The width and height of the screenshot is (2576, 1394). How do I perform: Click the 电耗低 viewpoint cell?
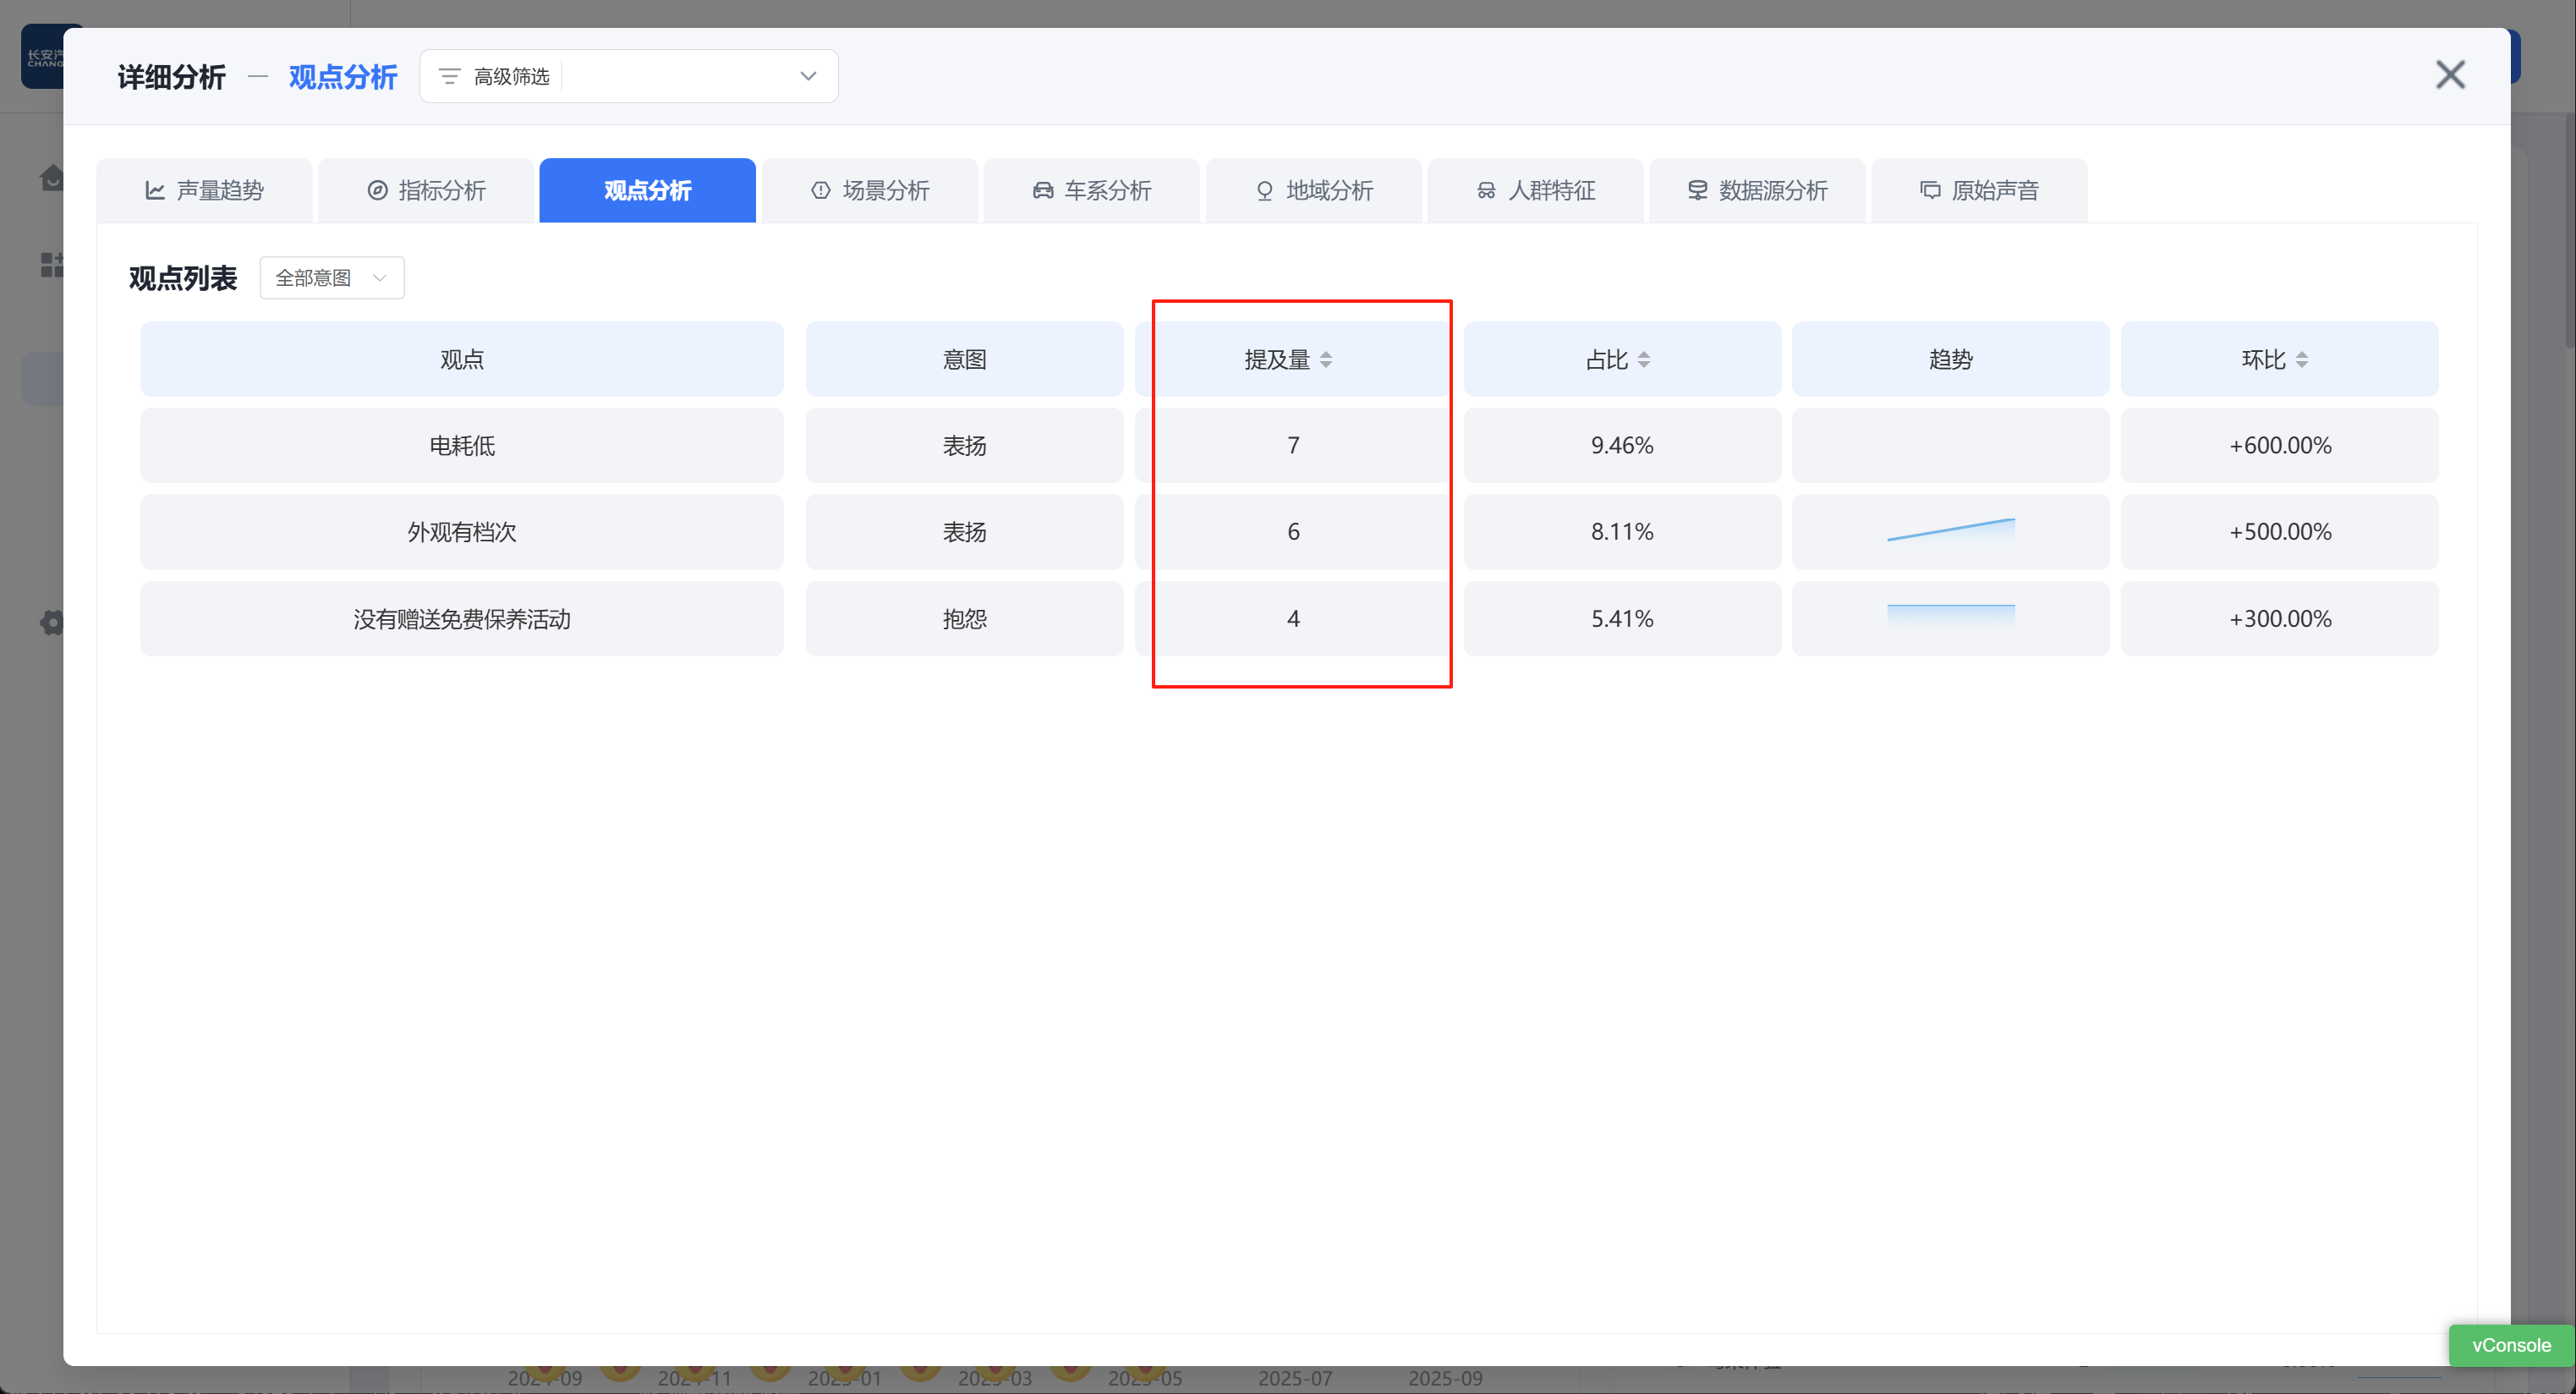[x=461, y=445]
